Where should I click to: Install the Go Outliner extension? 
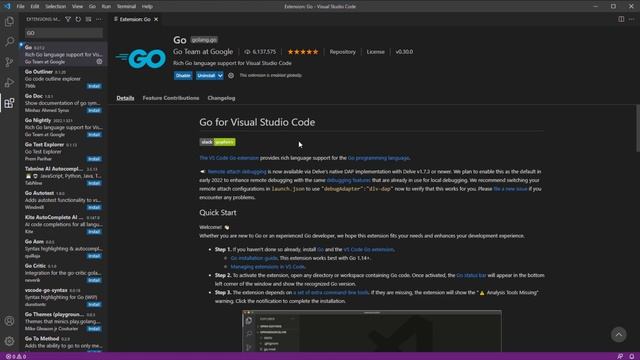94,86
